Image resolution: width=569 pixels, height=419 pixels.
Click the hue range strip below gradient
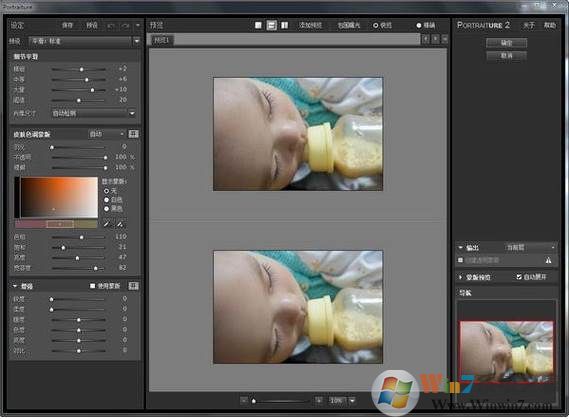56,224
